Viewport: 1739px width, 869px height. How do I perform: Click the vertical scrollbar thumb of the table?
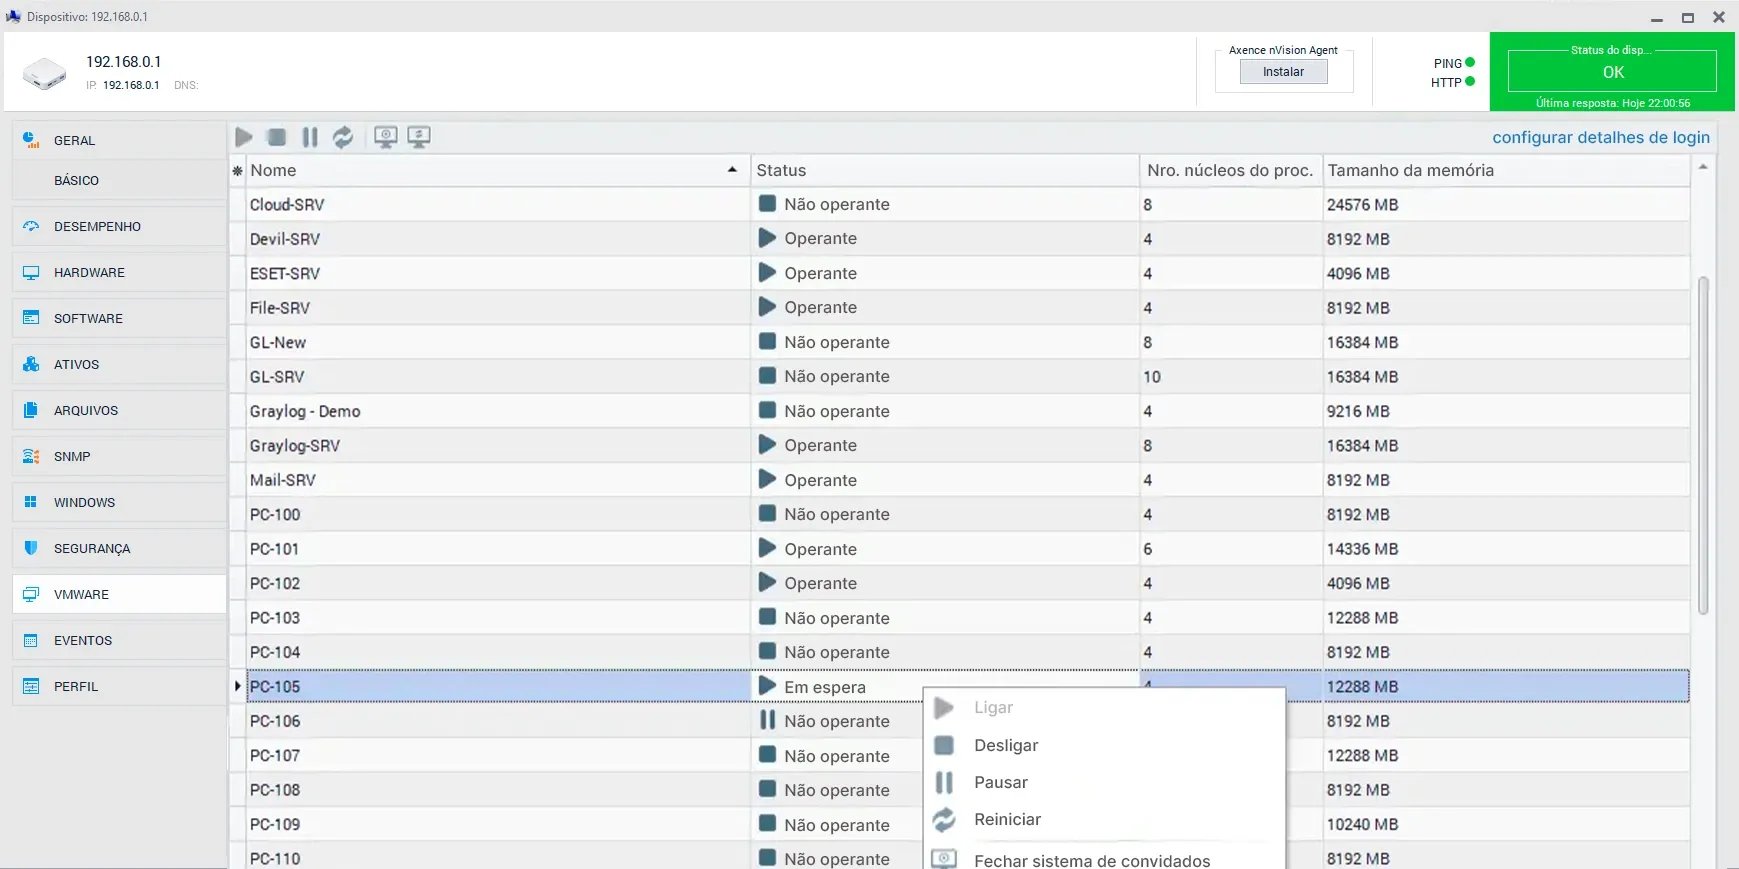pyautogui.click(x=1703, y=445)
